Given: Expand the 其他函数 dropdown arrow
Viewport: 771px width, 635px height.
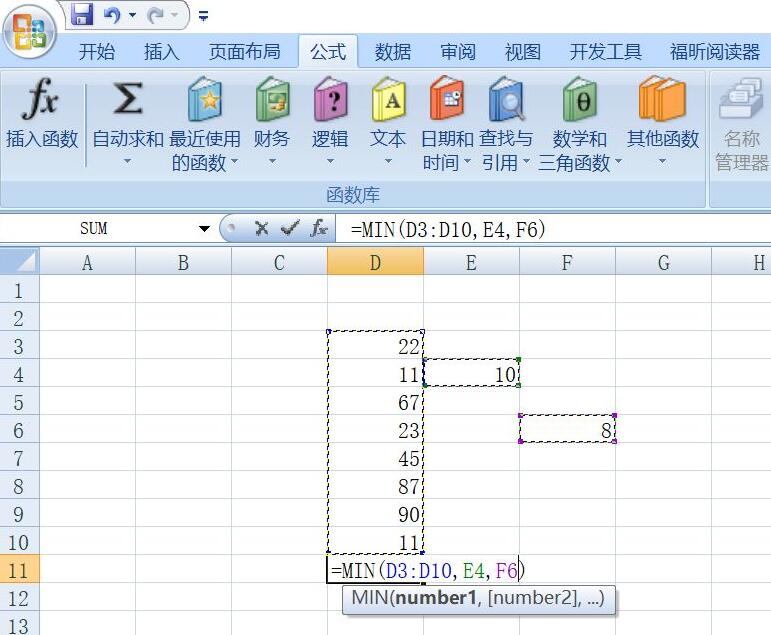Looking at the screenshot, I should coord(662,161).
